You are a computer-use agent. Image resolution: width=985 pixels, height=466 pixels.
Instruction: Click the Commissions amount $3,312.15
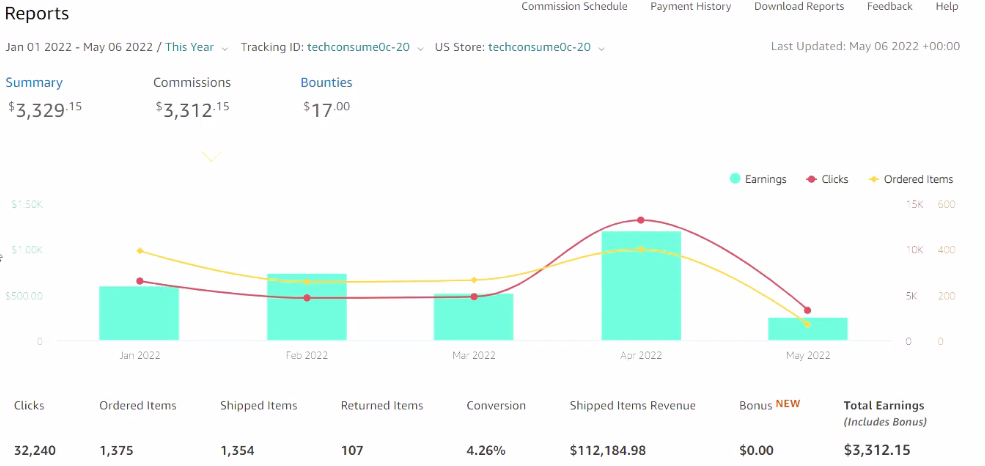point(193,109)
